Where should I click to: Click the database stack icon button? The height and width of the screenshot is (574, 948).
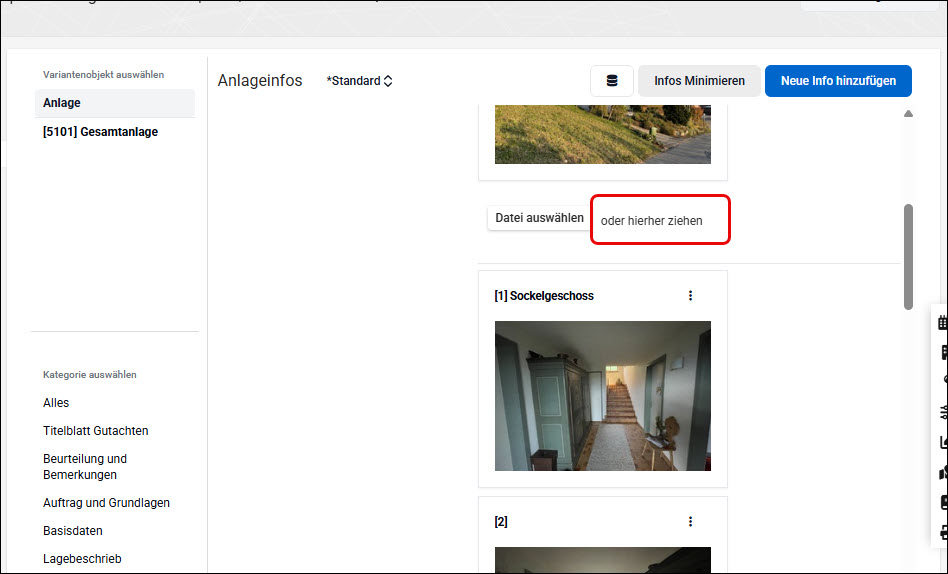(x=611, y=81)
